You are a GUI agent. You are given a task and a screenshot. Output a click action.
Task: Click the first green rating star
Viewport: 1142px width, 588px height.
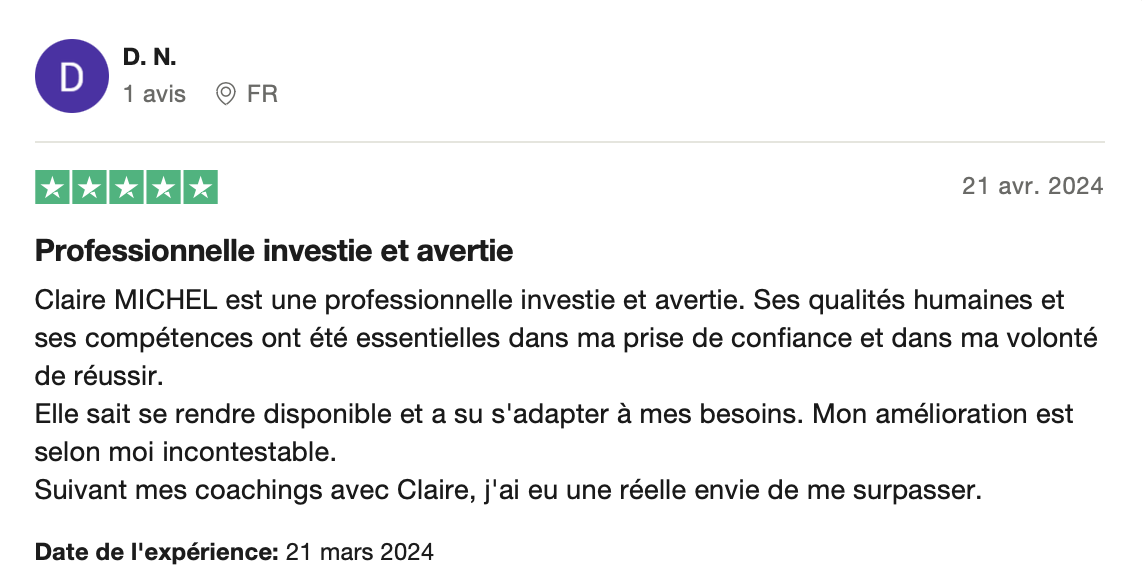click(x=53, y=188)
